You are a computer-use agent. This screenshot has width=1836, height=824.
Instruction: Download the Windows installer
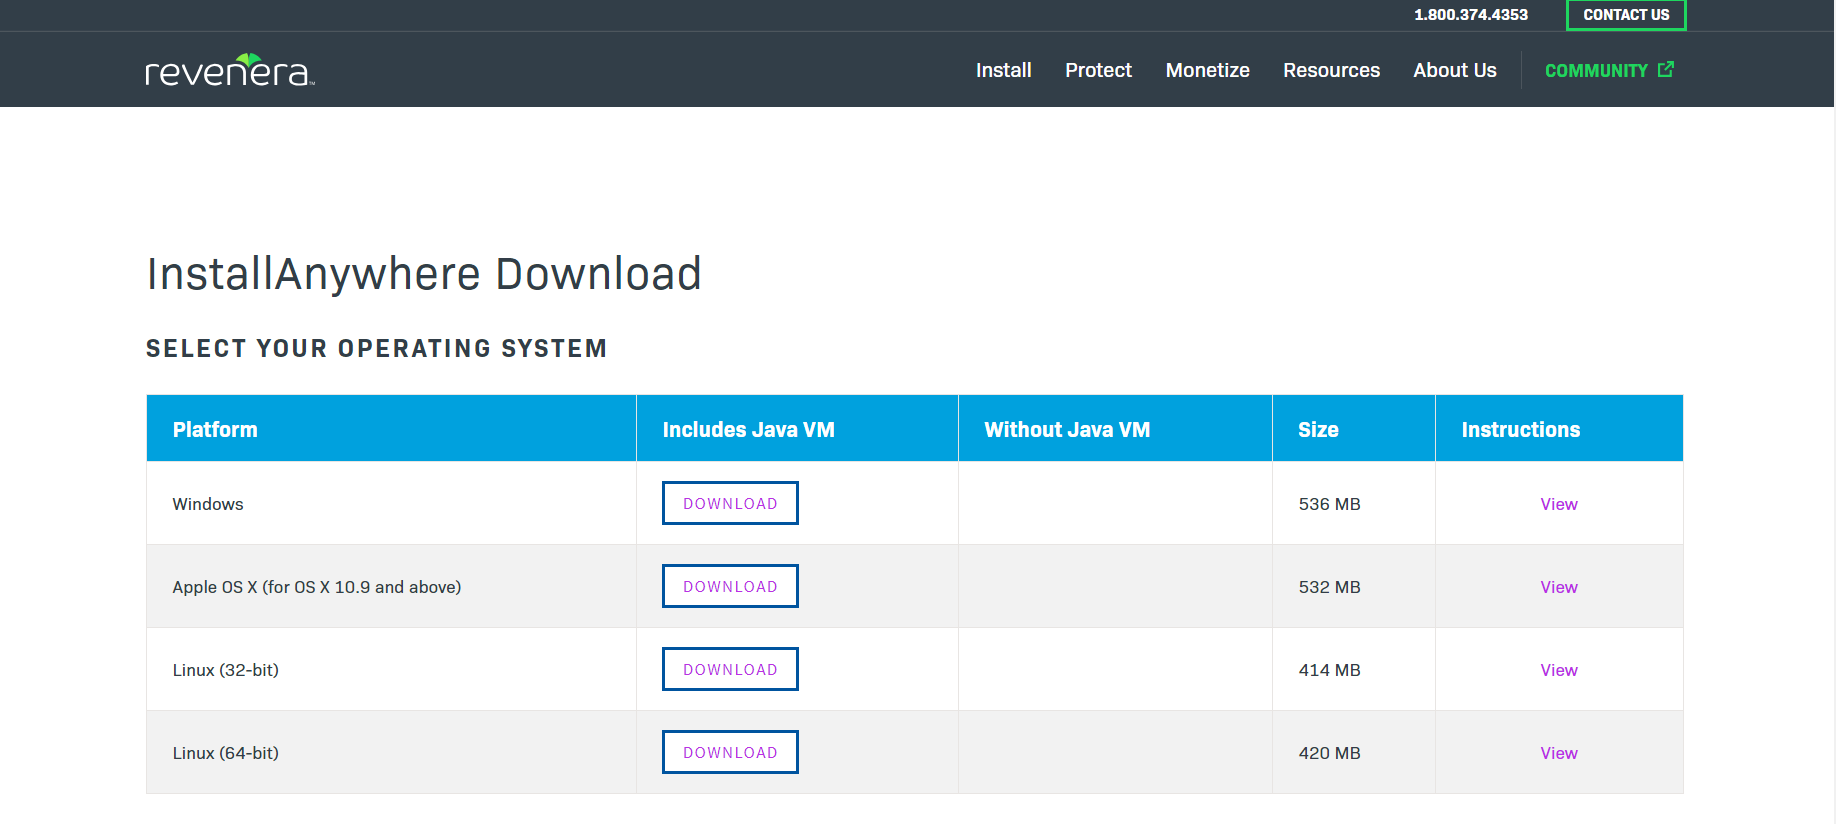click(730, 503)
